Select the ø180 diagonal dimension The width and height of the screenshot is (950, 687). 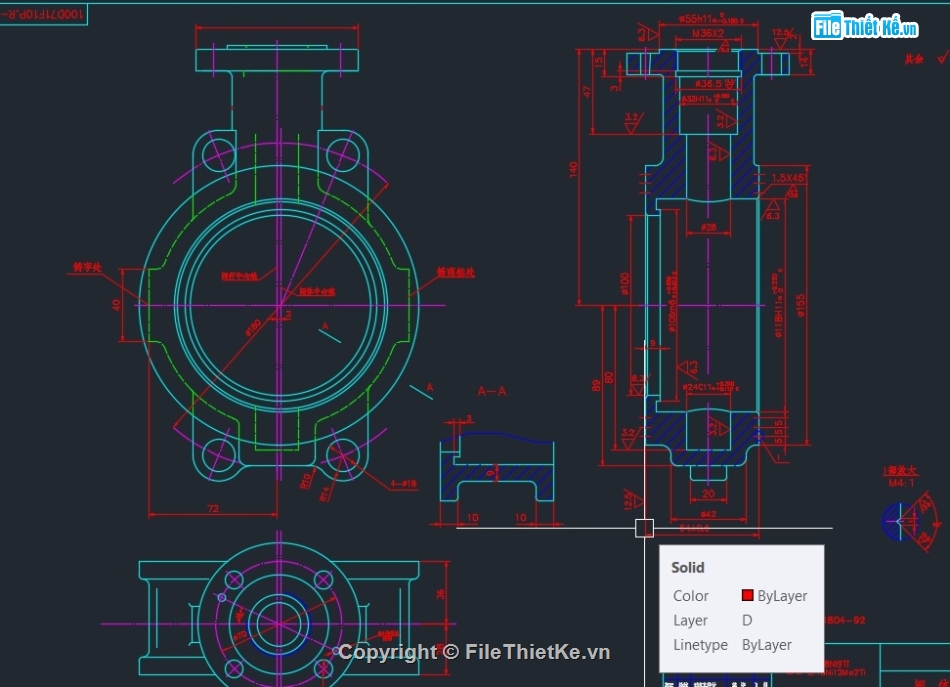click(253, 327)
